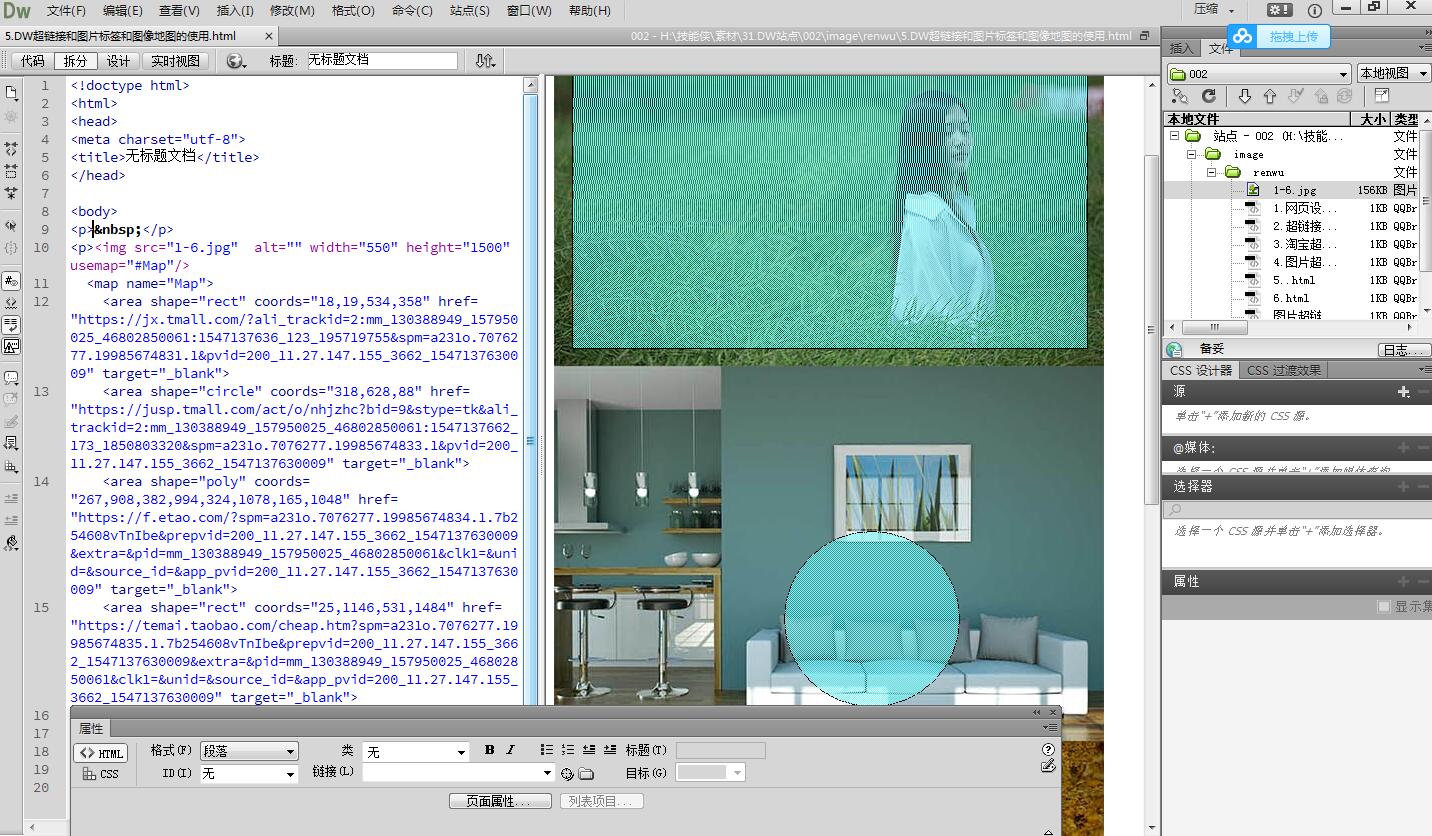Click the 实时视图 live view button
This screenshot has height=836, width=1432.
pyautogui.click(x=175, y=61)
